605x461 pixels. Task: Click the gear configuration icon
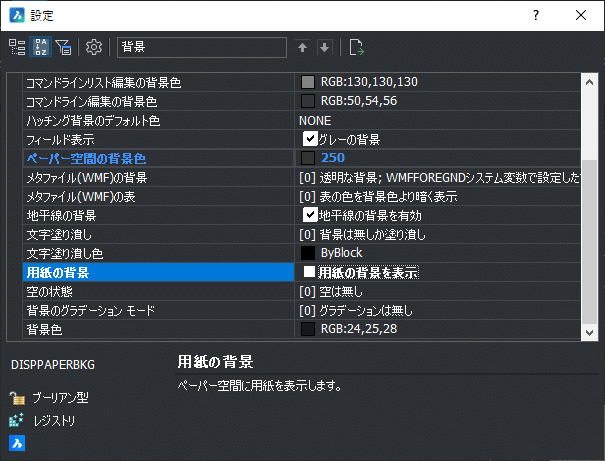click(x=94, y=47)
